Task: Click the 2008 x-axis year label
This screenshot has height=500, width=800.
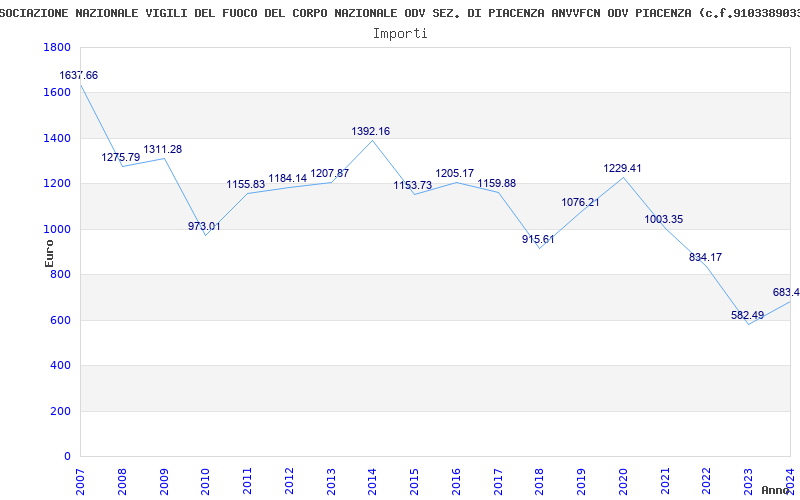Action: (x=122, y=482)
